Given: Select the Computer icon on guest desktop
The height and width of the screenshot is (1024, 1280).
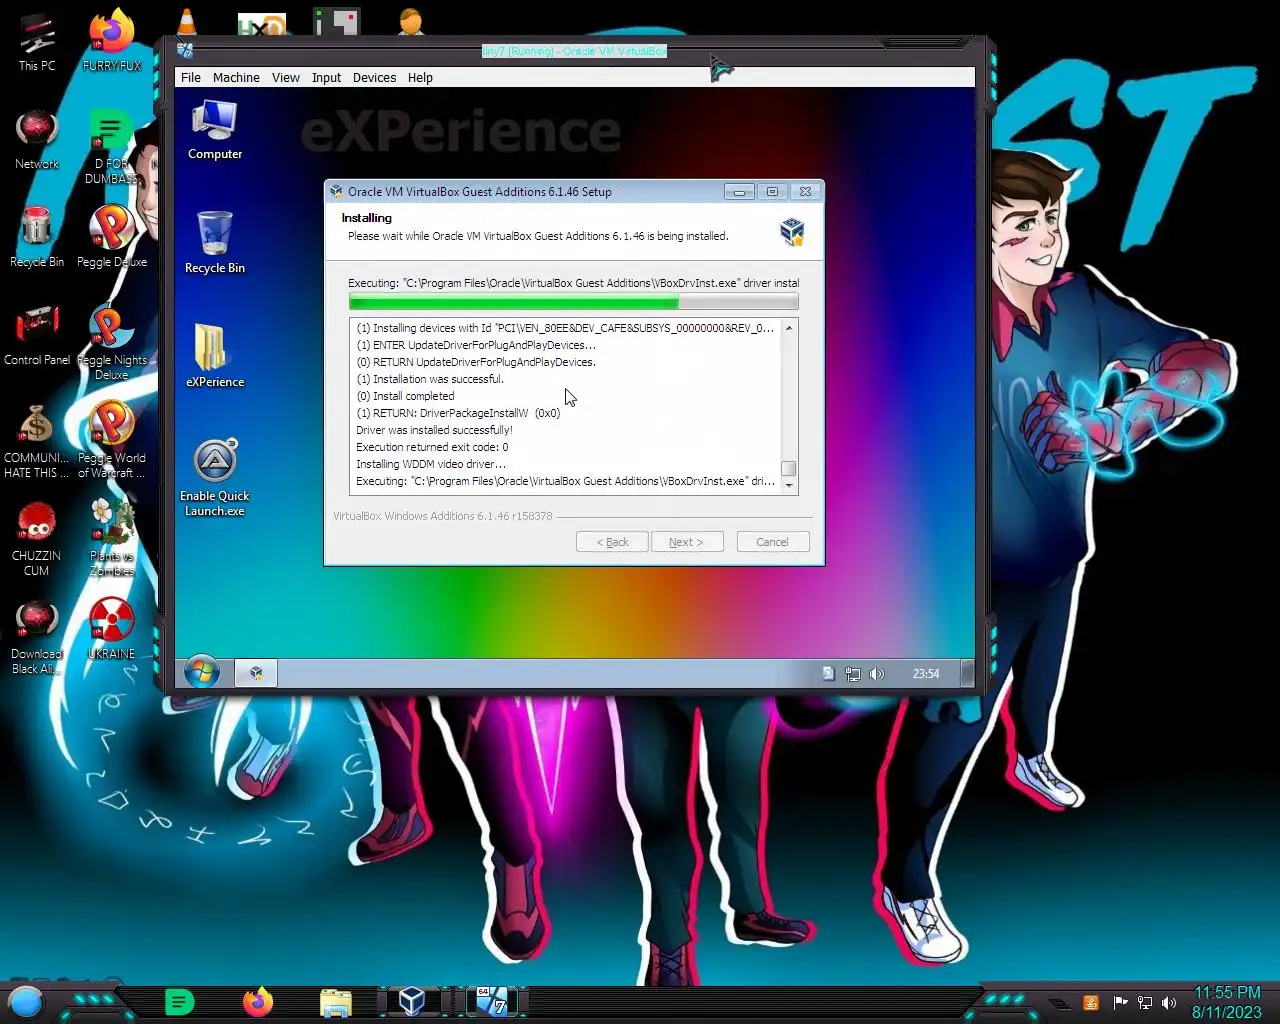Looking at the screenshot, I should click(x=215, y=130).
